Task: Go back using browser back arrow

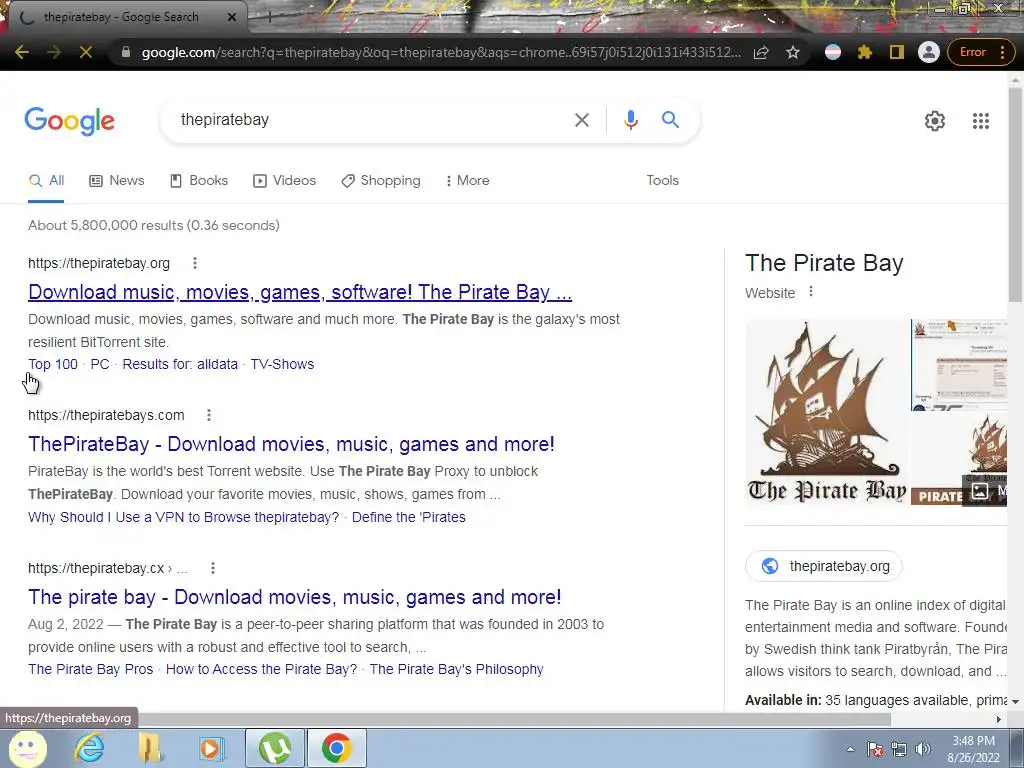Action: click(x=22, y=52)
